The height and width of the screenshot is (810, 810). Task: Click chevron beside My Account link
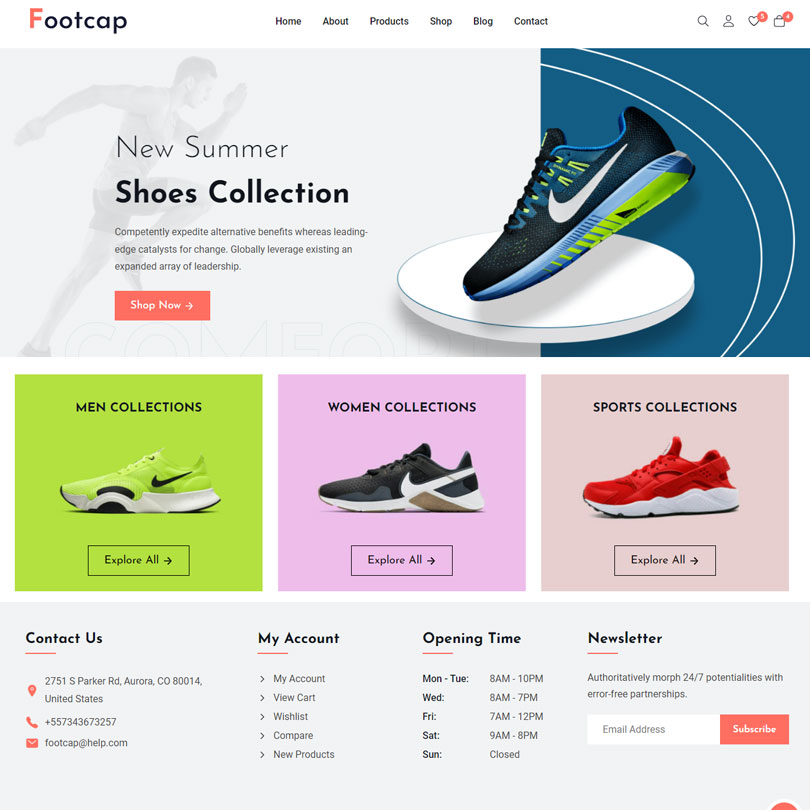click(x=262, y=679)
